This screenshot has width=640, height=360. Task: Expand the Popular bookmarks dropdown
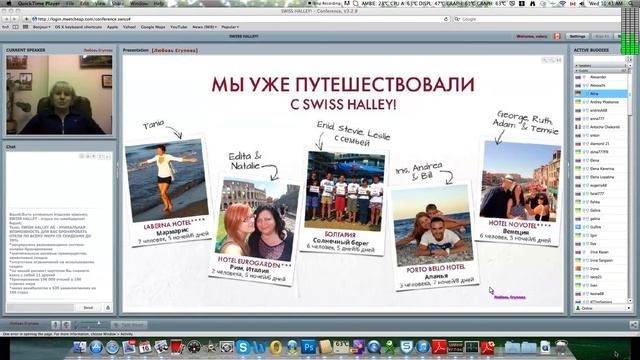[230, 27]
